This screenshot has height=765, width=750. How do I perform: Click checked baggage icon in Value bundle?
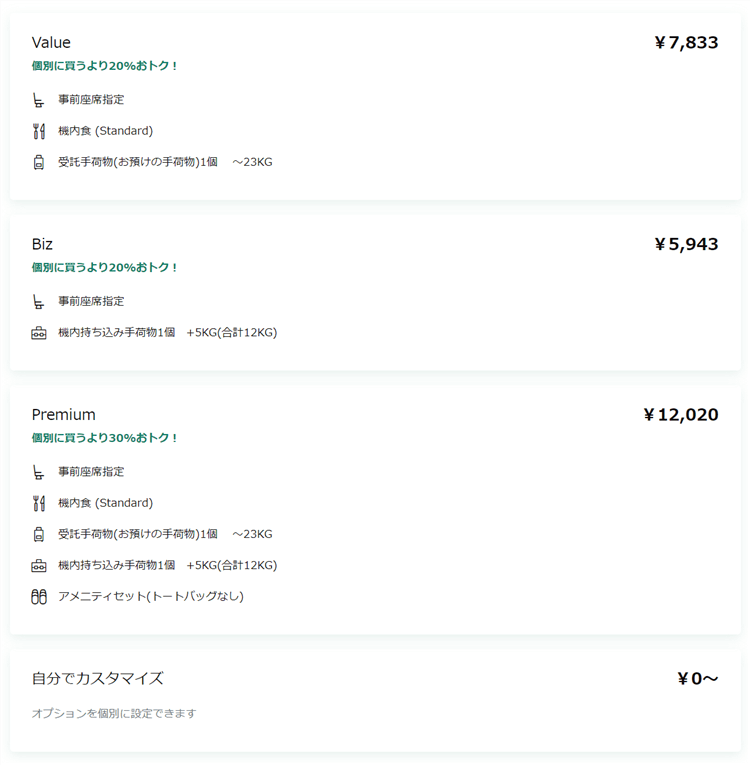point(39,162)
